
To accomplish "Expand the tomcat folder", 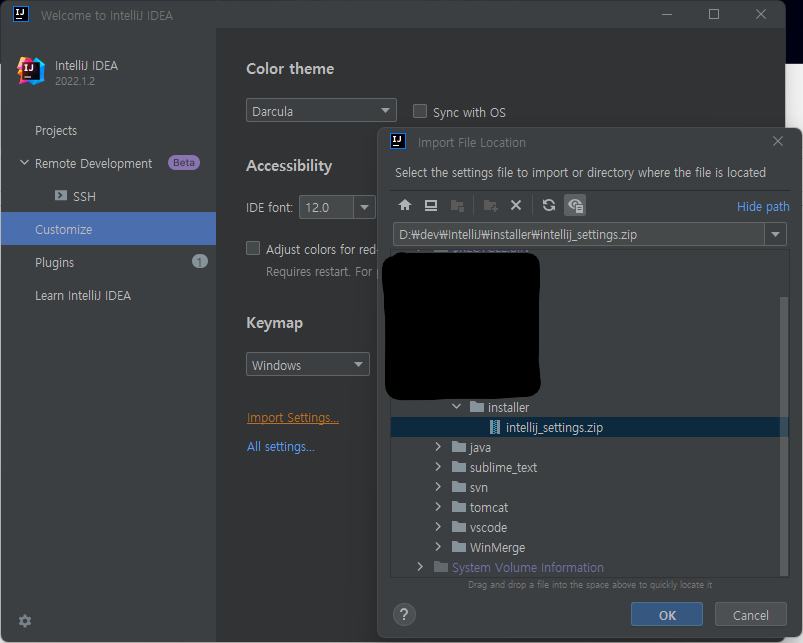I will 438,506.
